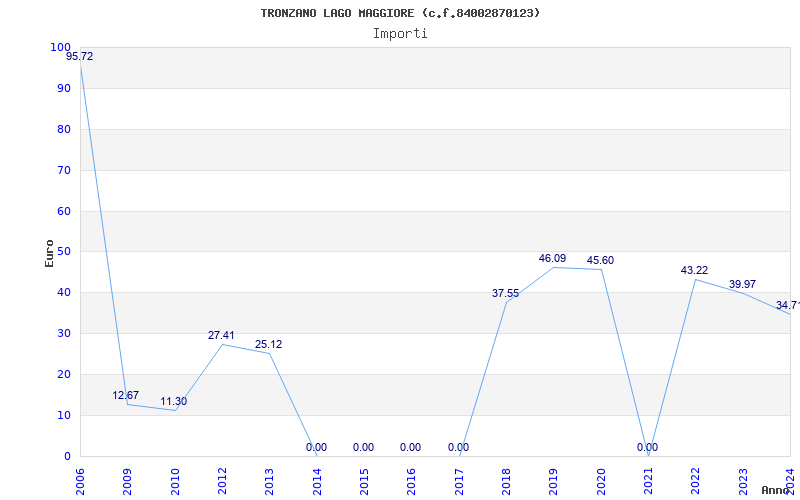Click the y-axis tick 10
The image size is (800, 500).
(64, 415)
